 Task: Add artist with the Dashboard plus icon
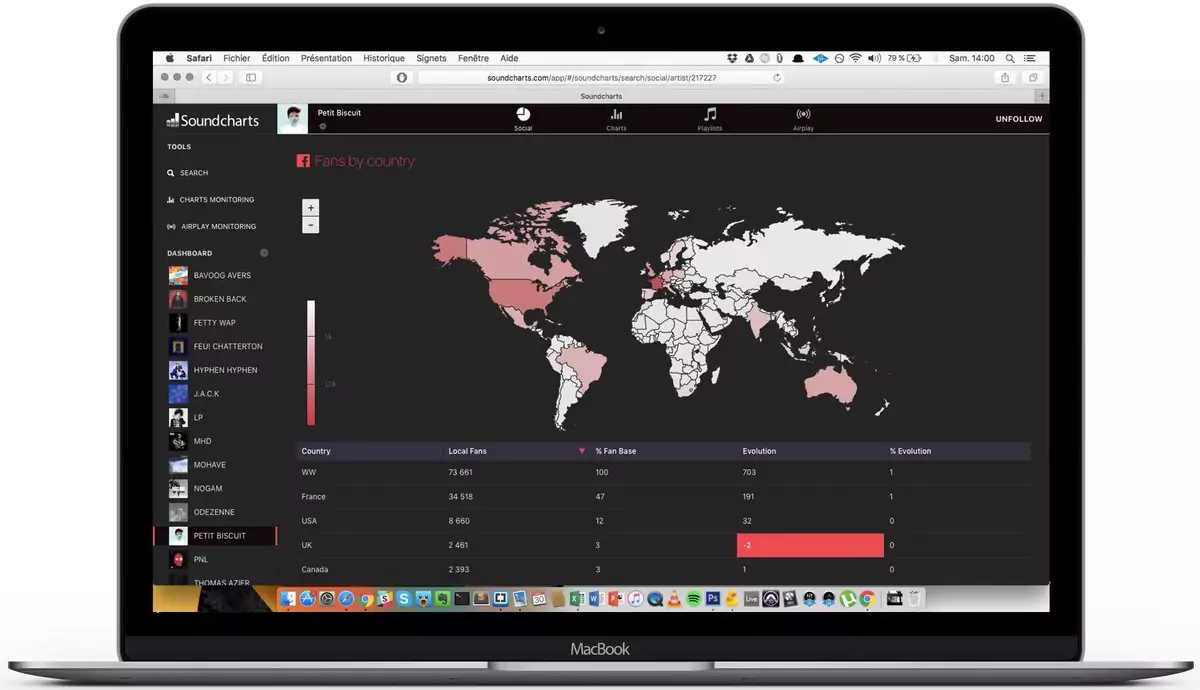point(264,253)
